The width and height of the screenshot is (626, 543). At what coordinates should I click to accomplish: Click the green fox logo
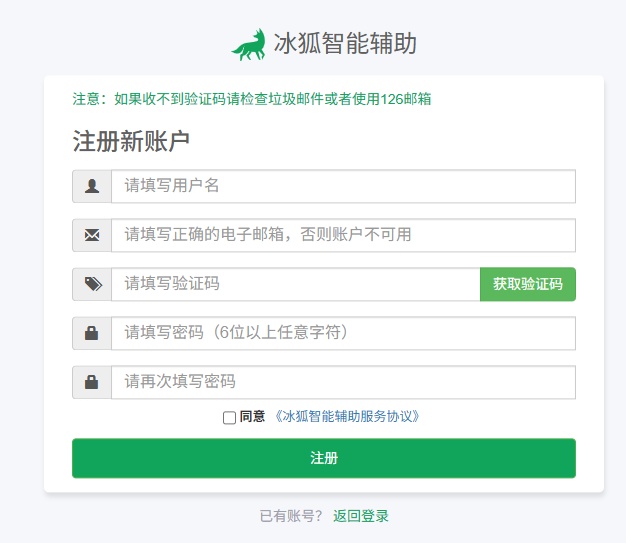coord(249,44)
